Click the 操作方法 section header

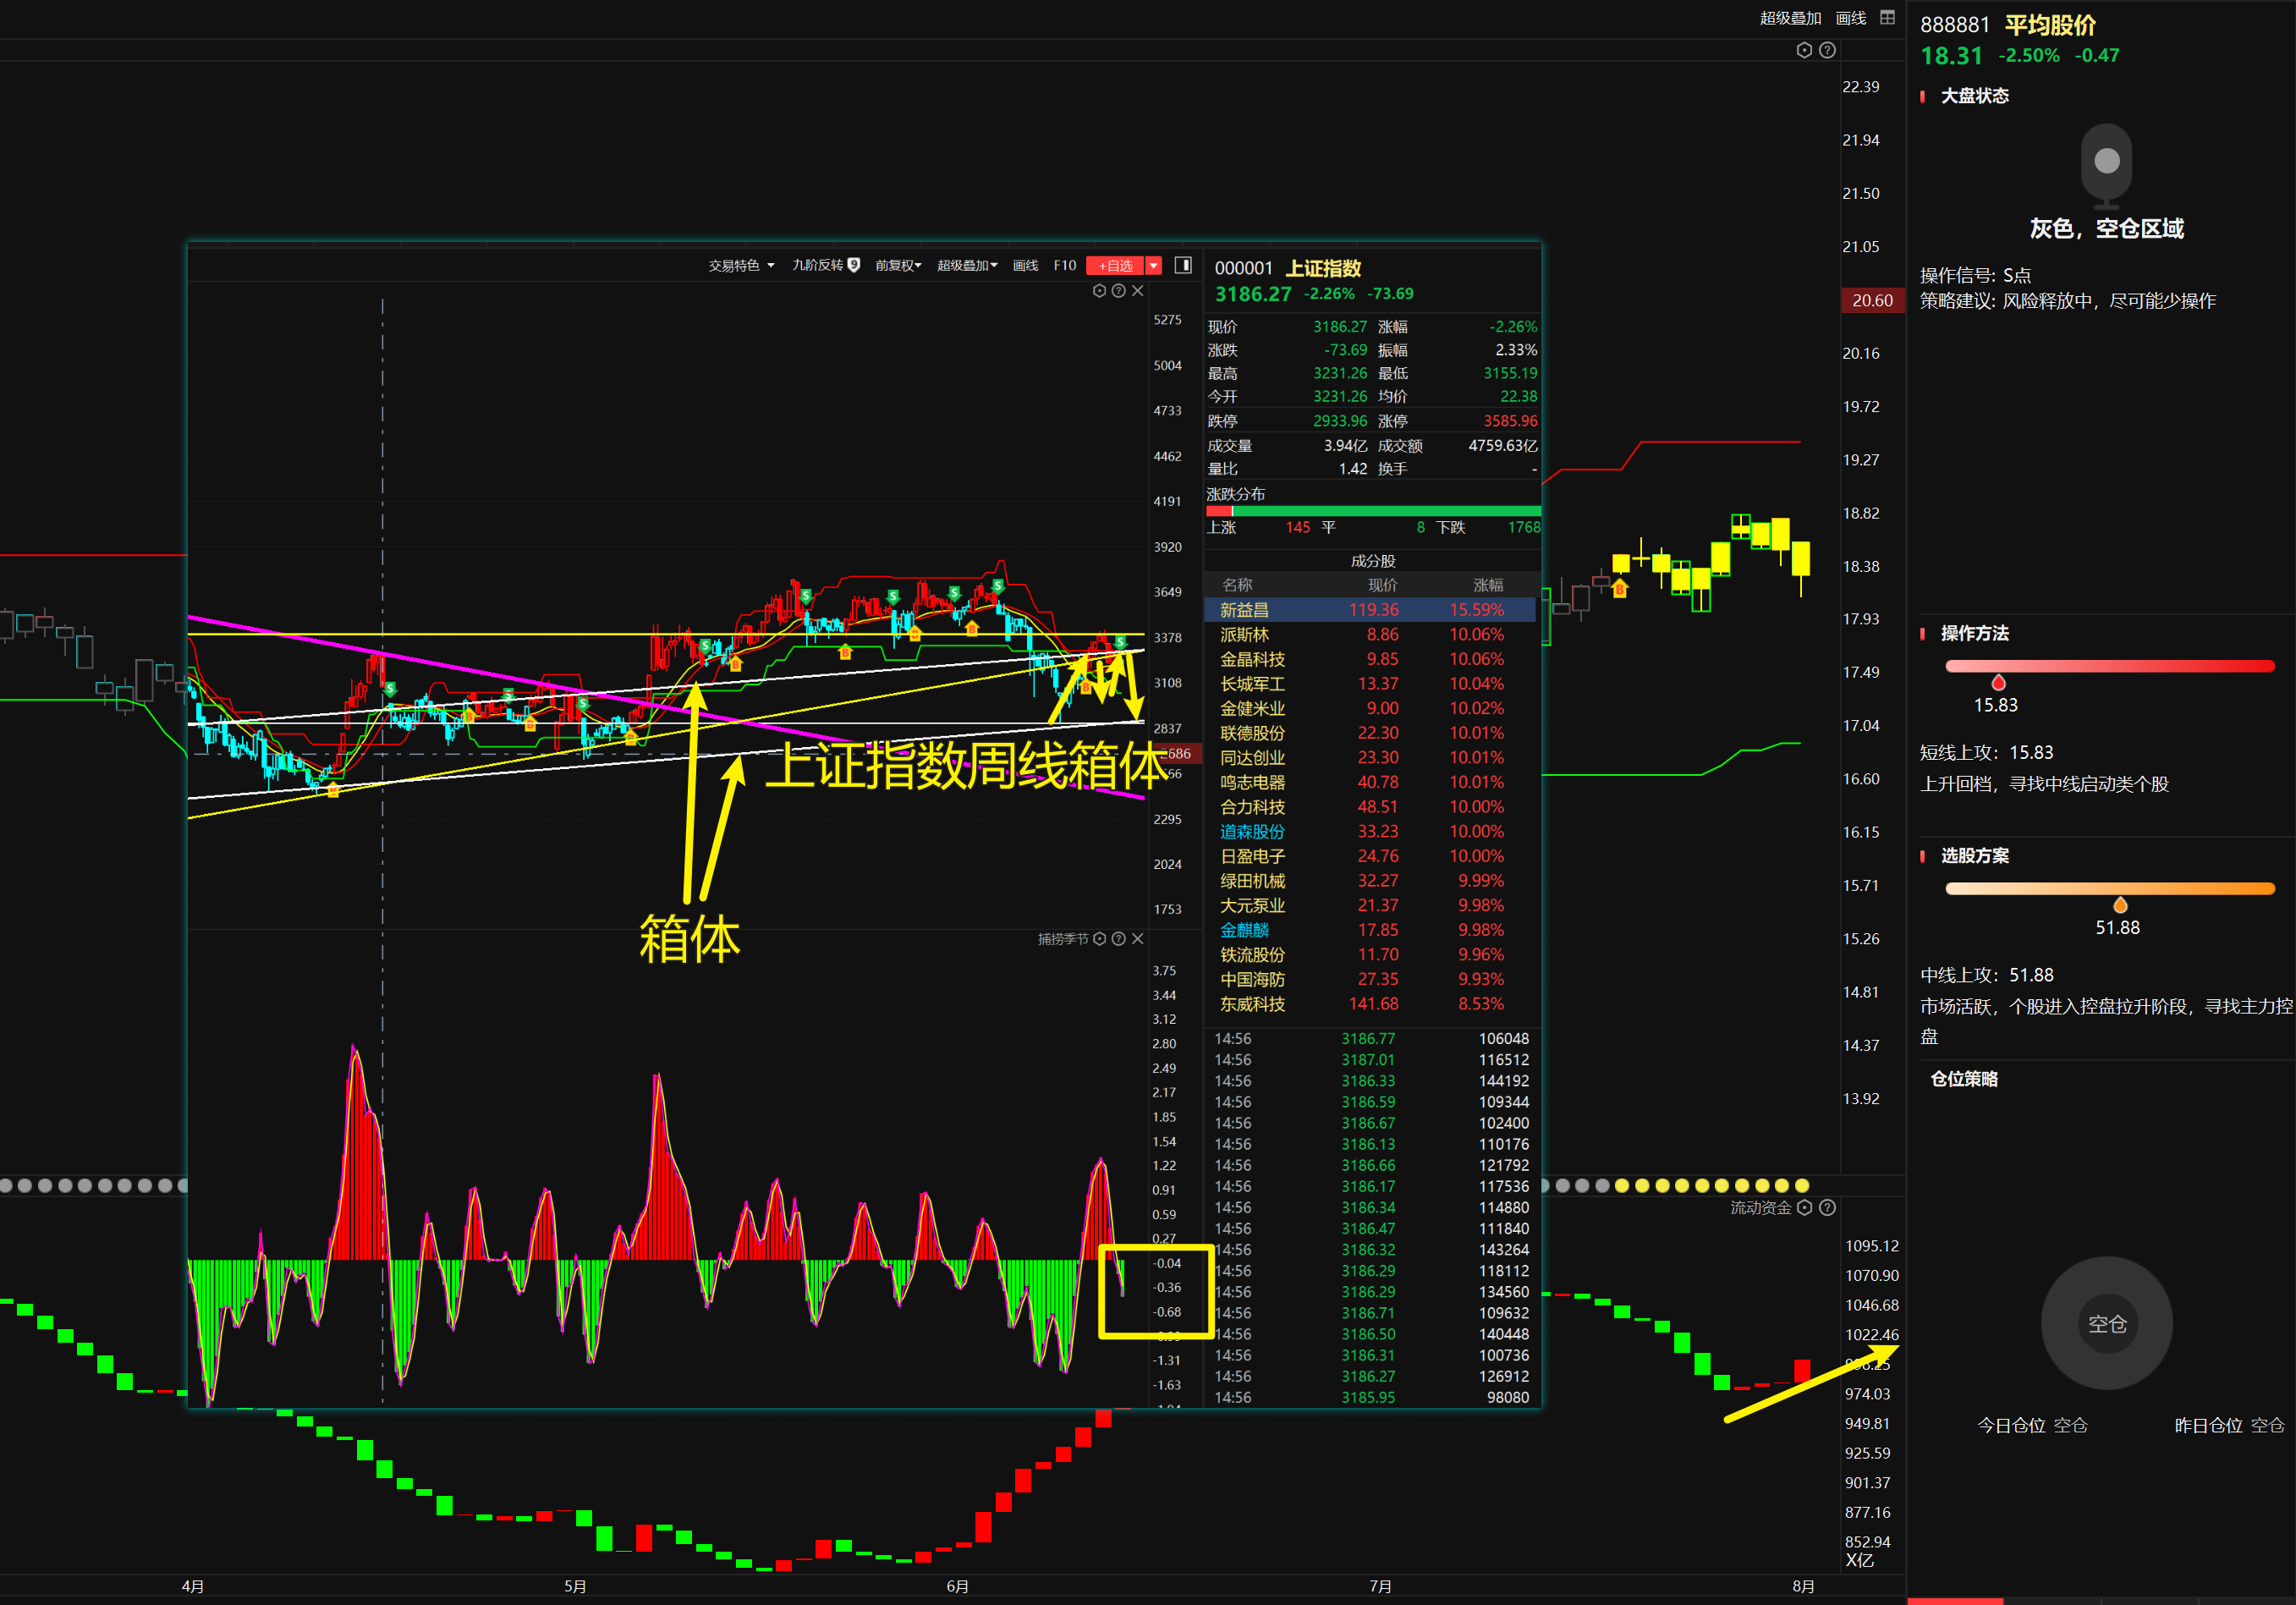point(1974,633)
